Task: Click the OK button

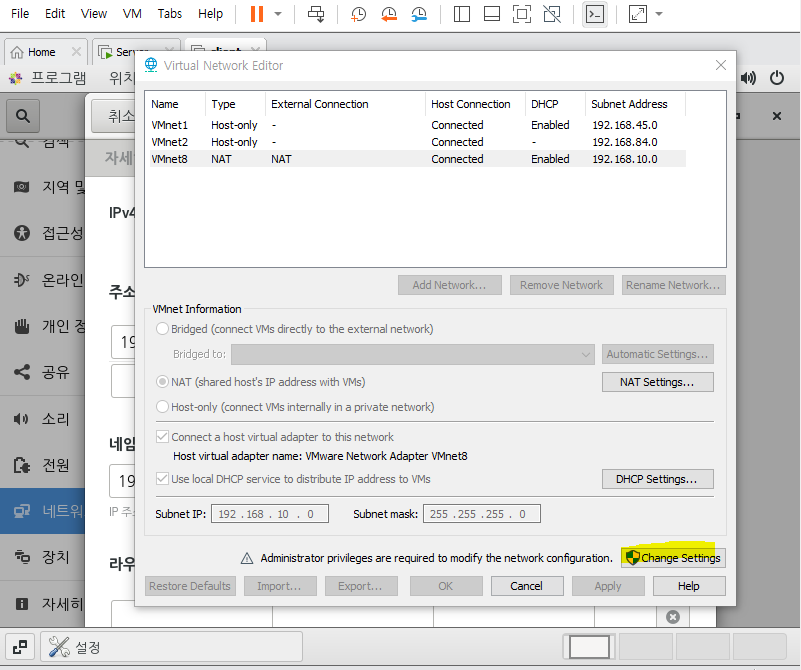Action: pos(446,586)
